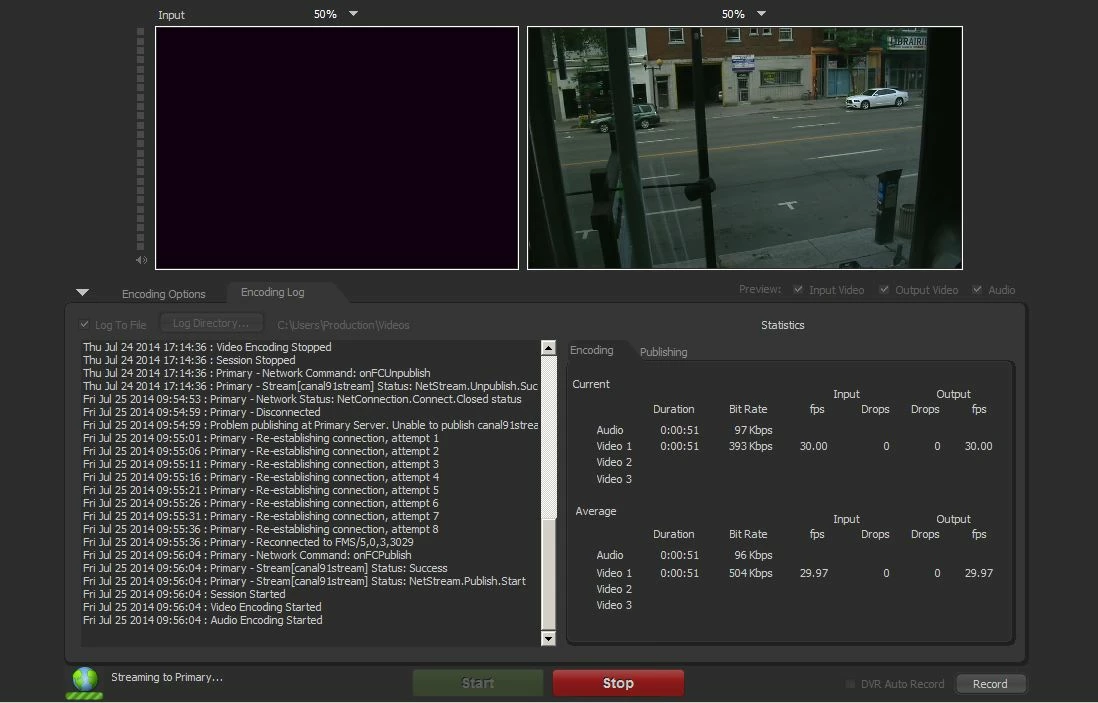Click the log directory path C:\Users\Production\Videos
The width and height of the screenshot is (1098, 703).
tap(343, 325)
